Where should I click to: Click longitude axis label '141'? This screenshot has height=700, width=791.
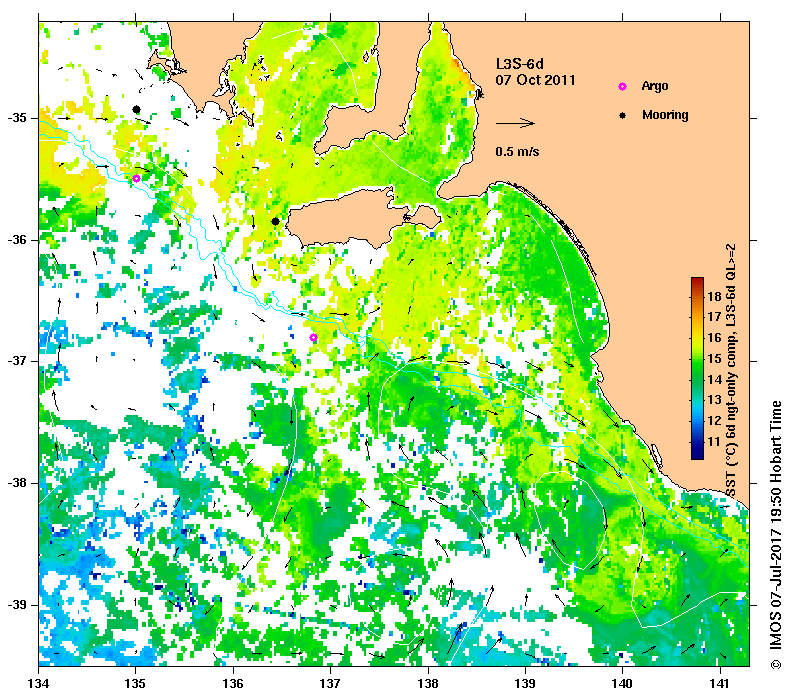point(720,684)
